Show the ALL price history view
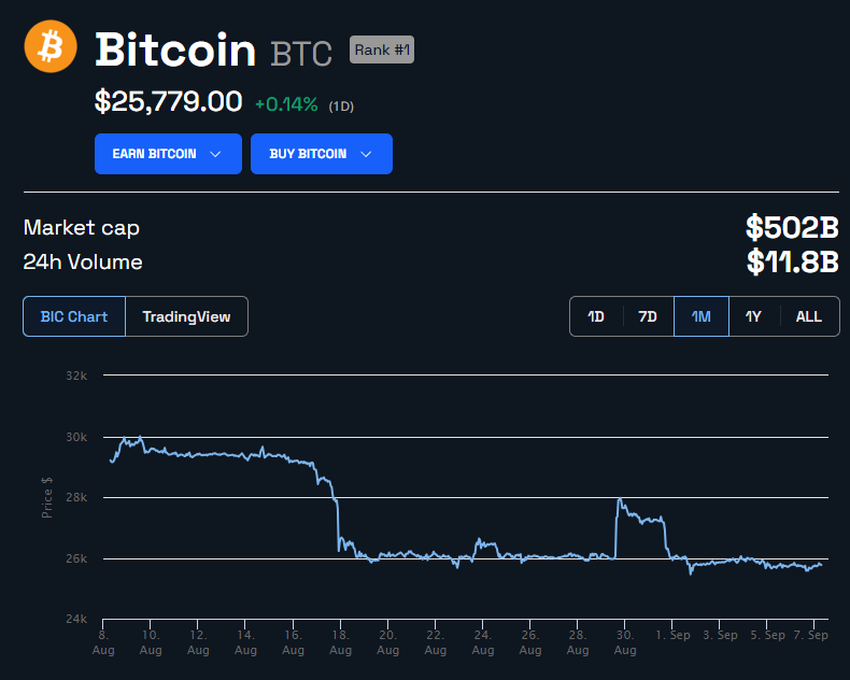 808,316
